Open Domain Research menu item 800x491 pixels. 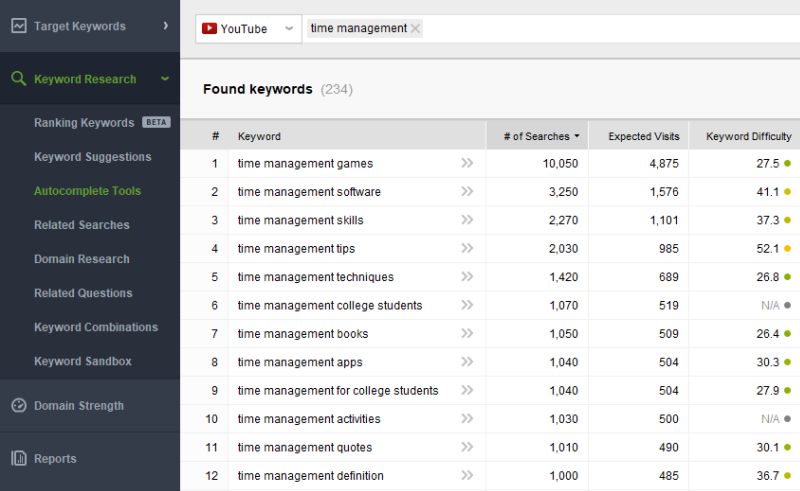(82, 259)
